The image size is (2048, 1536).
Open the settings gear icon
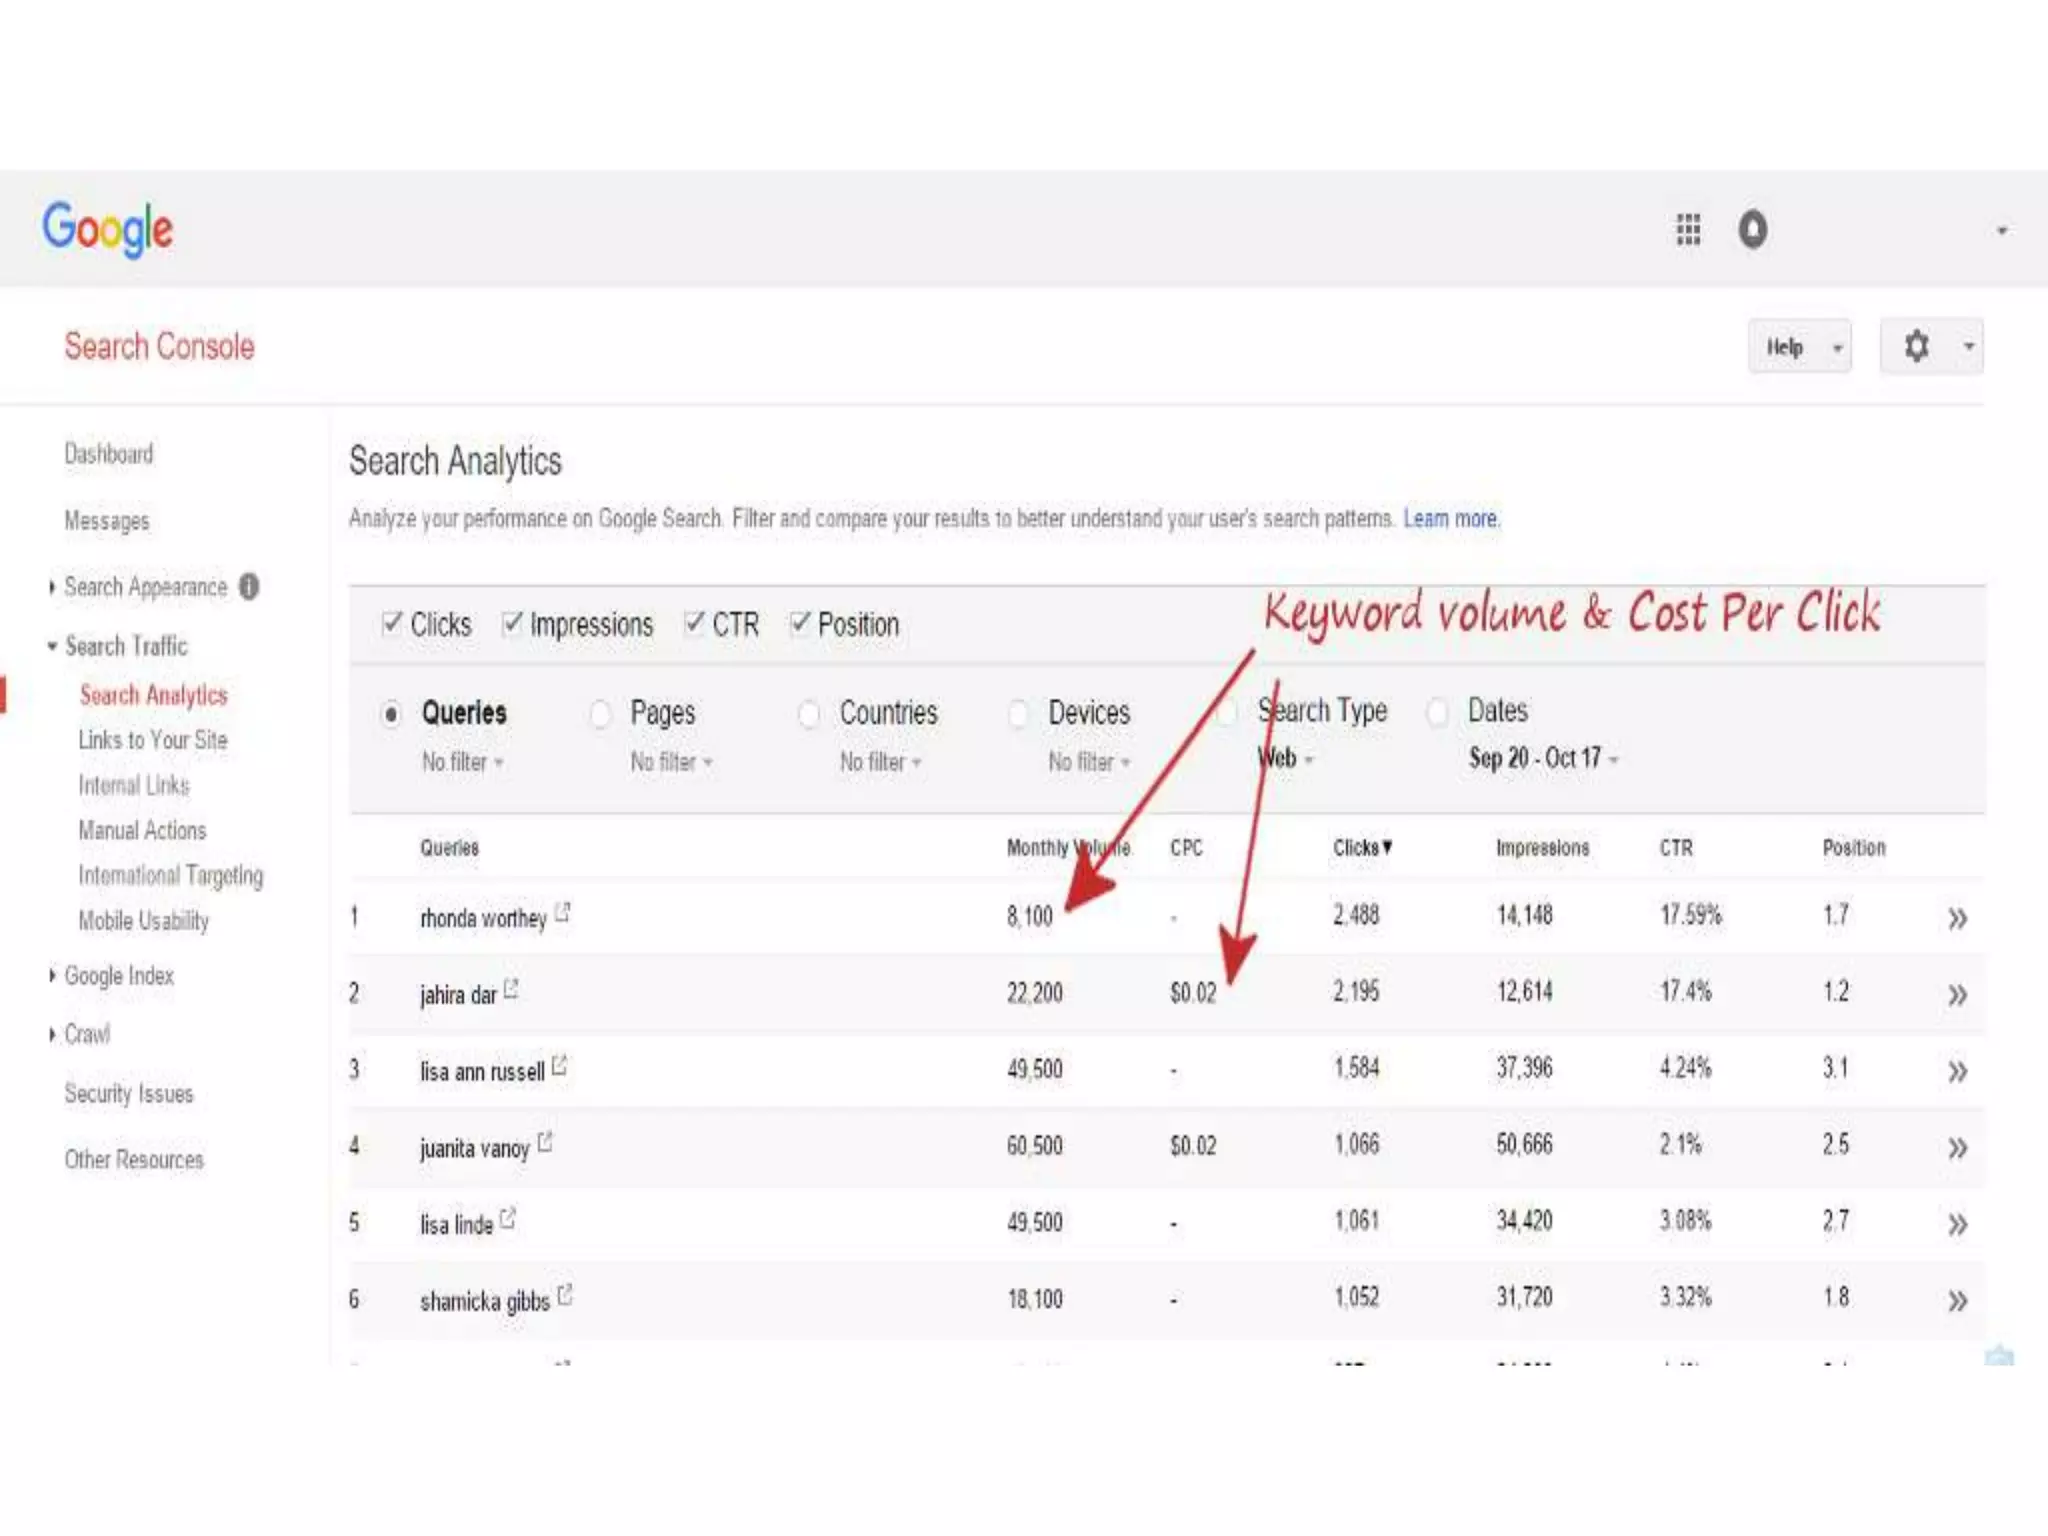tap(1916, 347)
